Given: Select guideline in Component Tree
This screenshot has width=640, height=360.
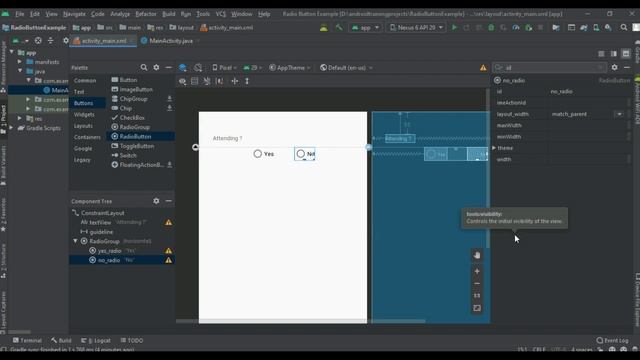Looking at the screenshot, I should tap(101, 232).
